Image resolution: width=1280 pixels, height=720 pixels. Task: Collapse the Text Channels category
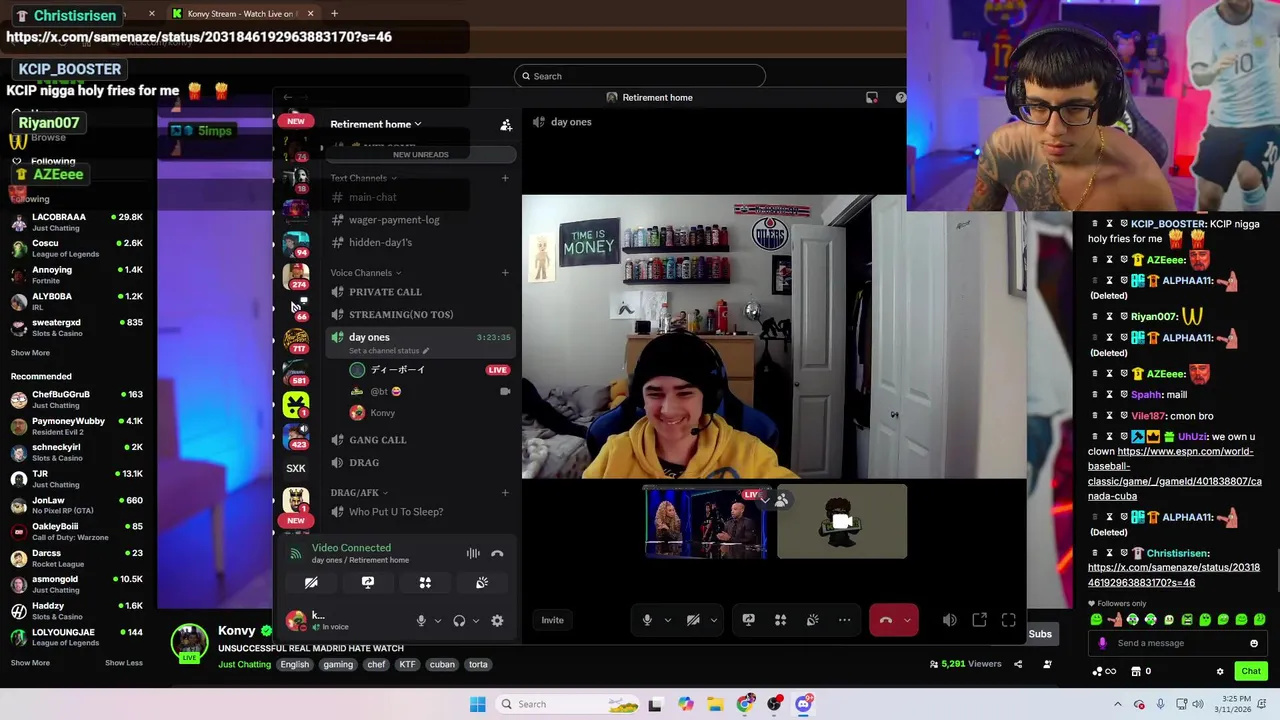(364, 178)
